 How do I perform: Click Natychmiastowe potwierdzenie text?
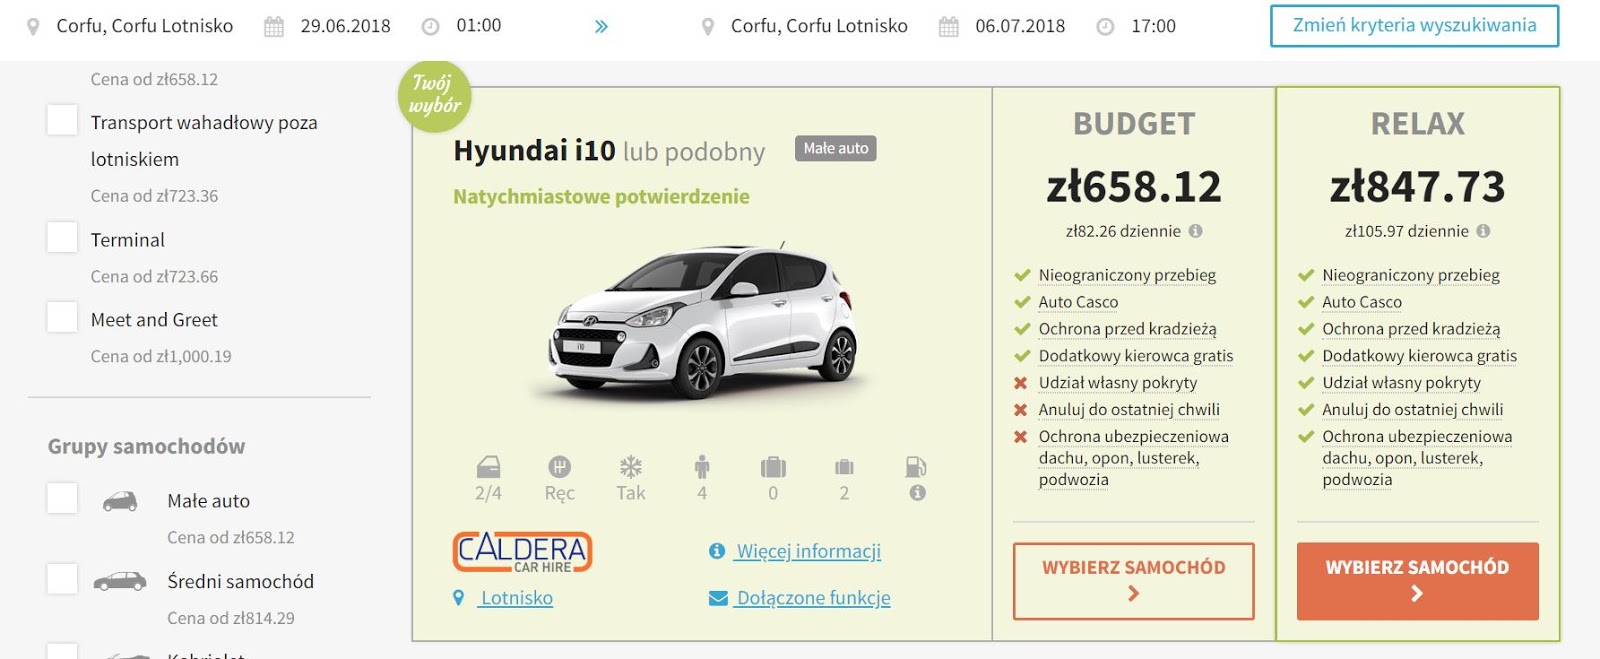(x=601, y=197)
